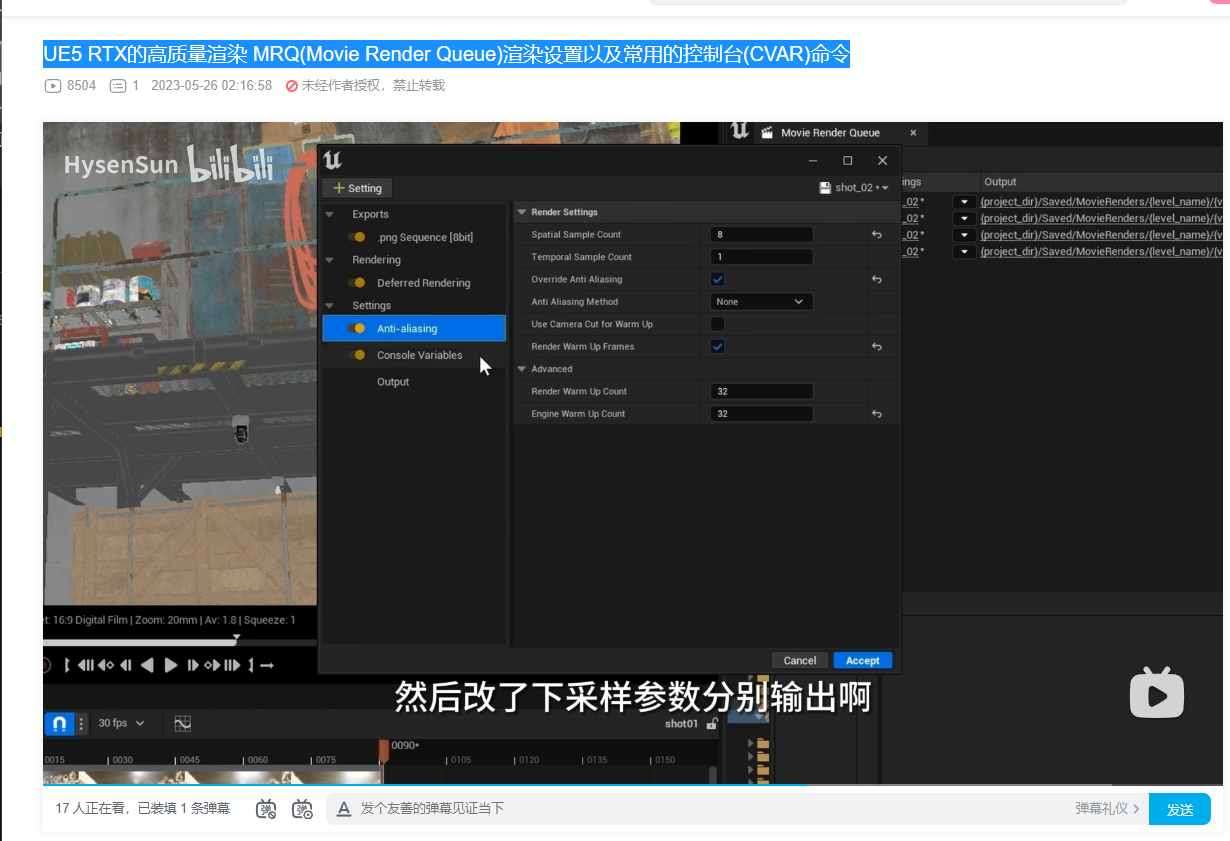The width and height of the screenshot is (1230, 841).
Task: Open the sequencer curve editor icon
Action: (183, 723)
